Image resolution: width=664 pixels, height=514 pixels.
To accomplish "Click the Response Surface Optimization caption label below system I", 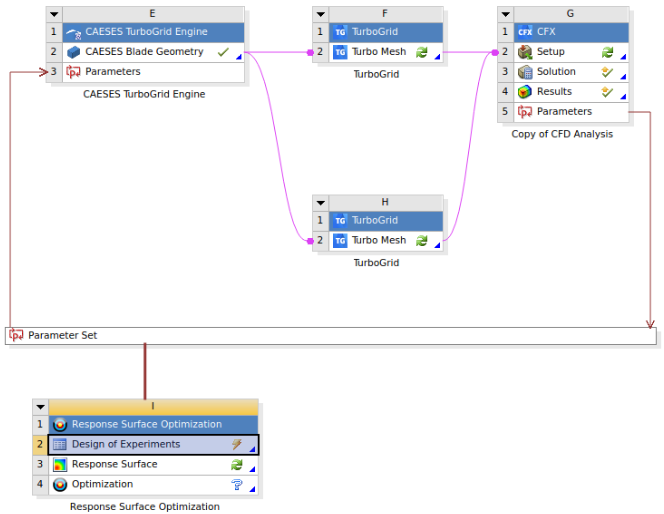I will click(x=145, y=506).
